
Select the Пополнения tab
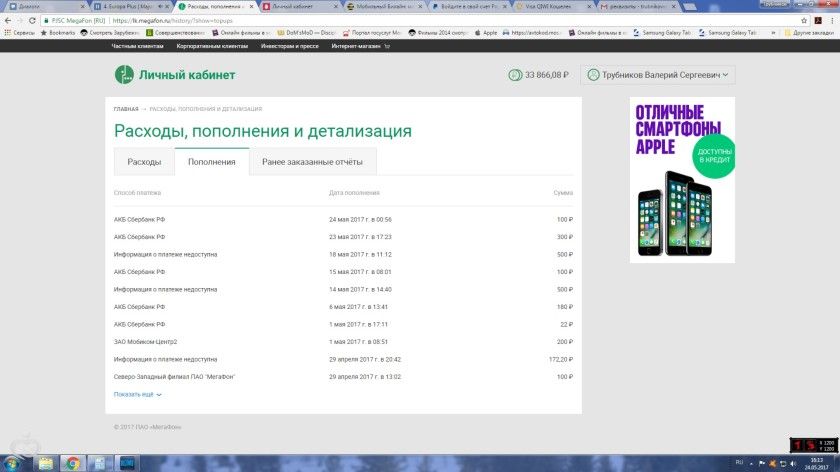click(x=211, y=161)
